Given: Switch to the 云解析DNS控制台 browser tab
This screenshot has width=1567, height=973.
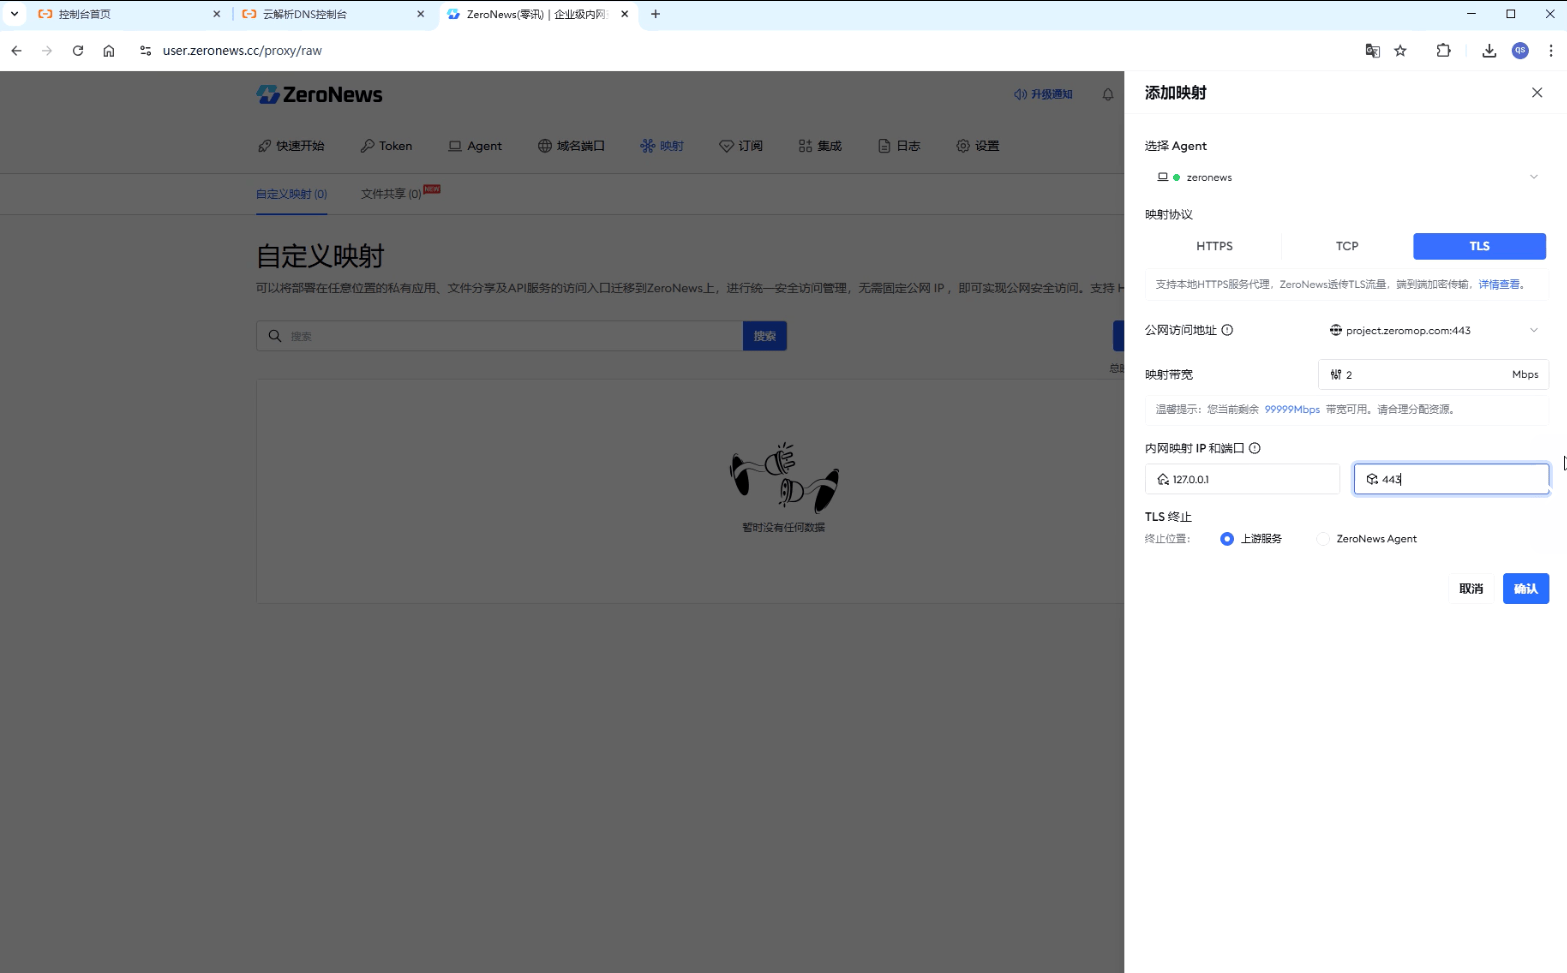Looking at the screenshot, I should (333, 14).
